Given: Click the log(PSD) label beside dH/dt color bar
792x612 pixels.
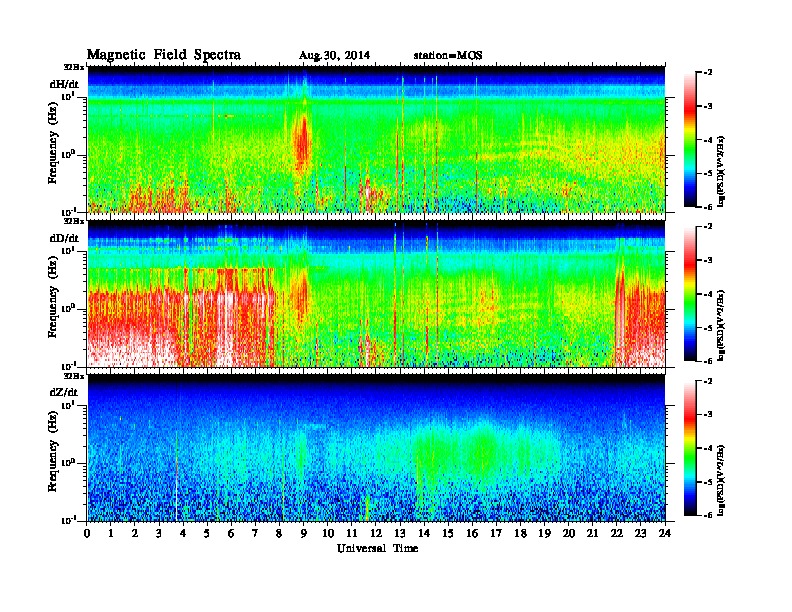Looking at the screenshot, I should coord(721,171).
